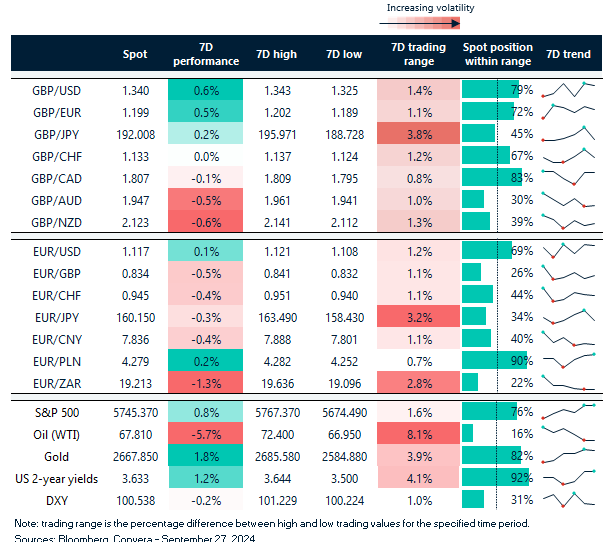Select the GBP/EUR row label
This screenshot has height=542, width=606.
pyautogui.click(x=57, y=113)
